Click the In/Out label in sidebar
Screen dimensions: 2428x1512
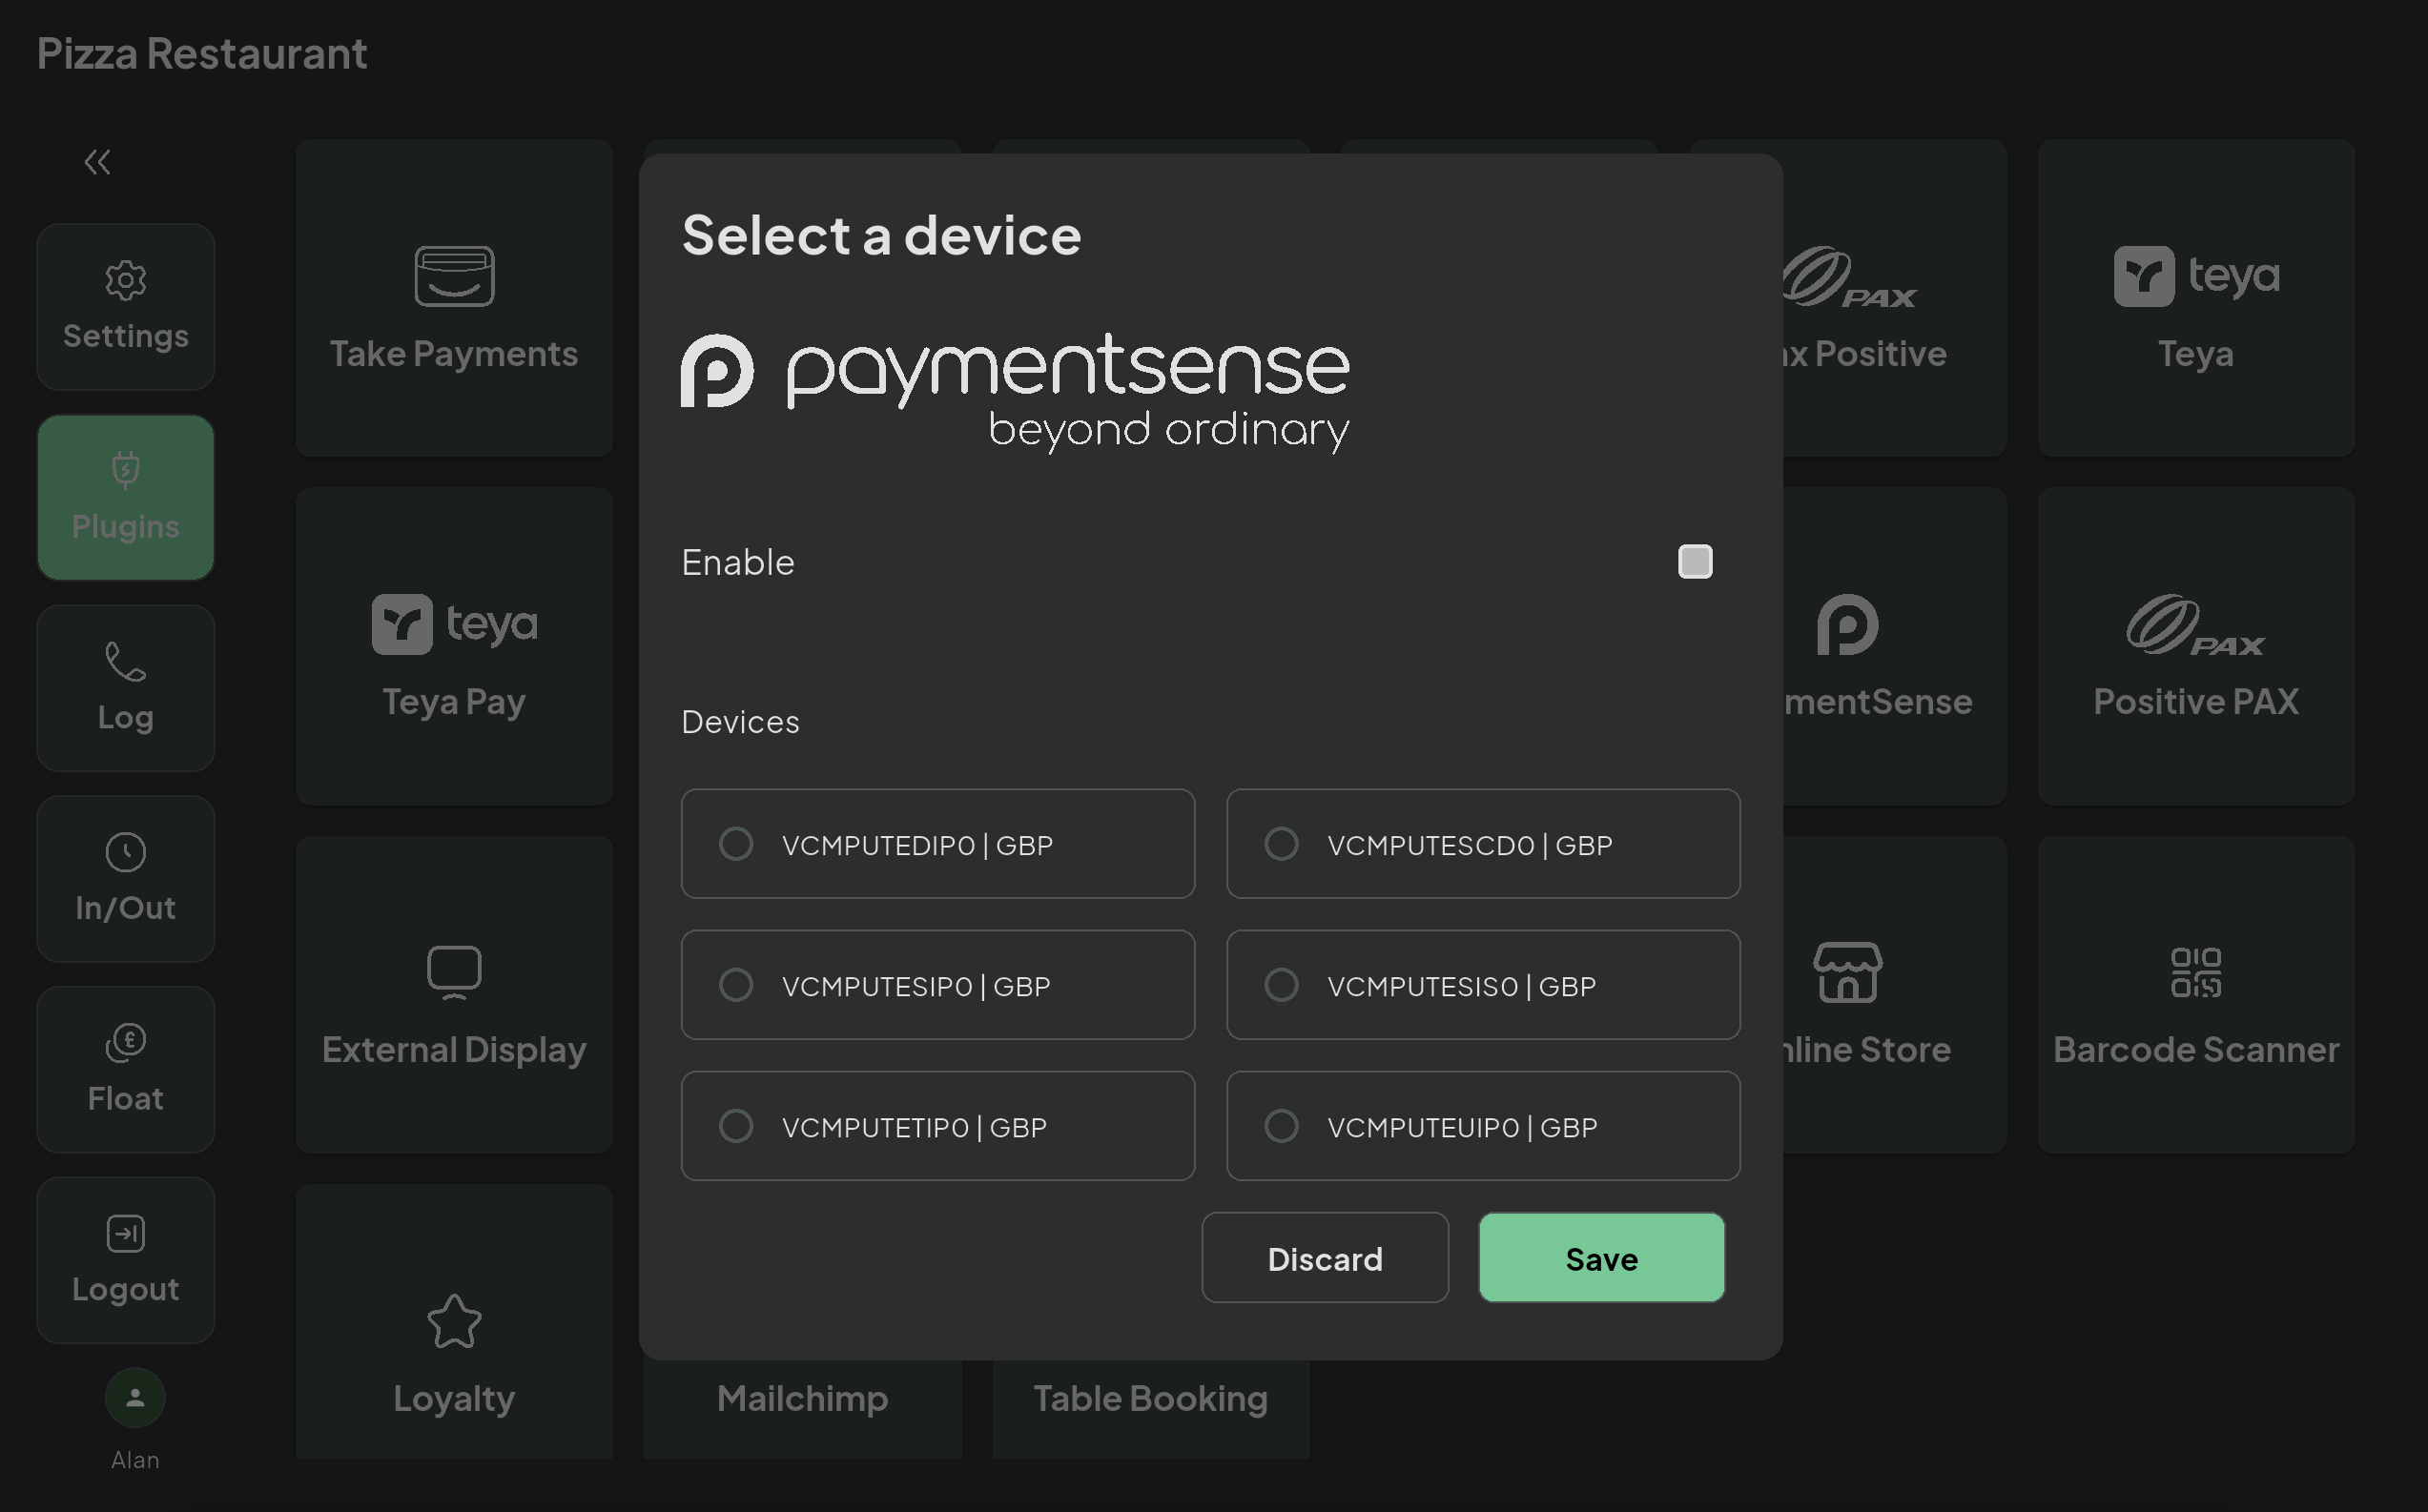126,908
